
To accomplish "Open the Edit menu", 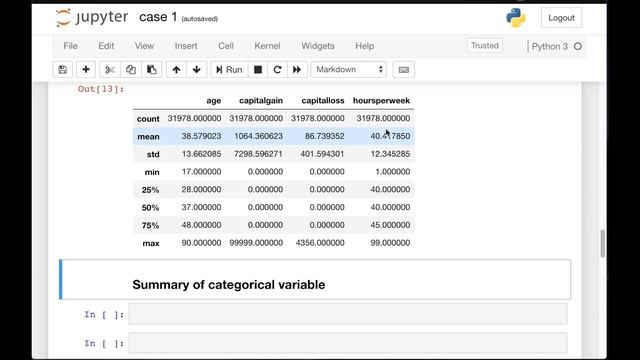I will click(x=106, y=46).
